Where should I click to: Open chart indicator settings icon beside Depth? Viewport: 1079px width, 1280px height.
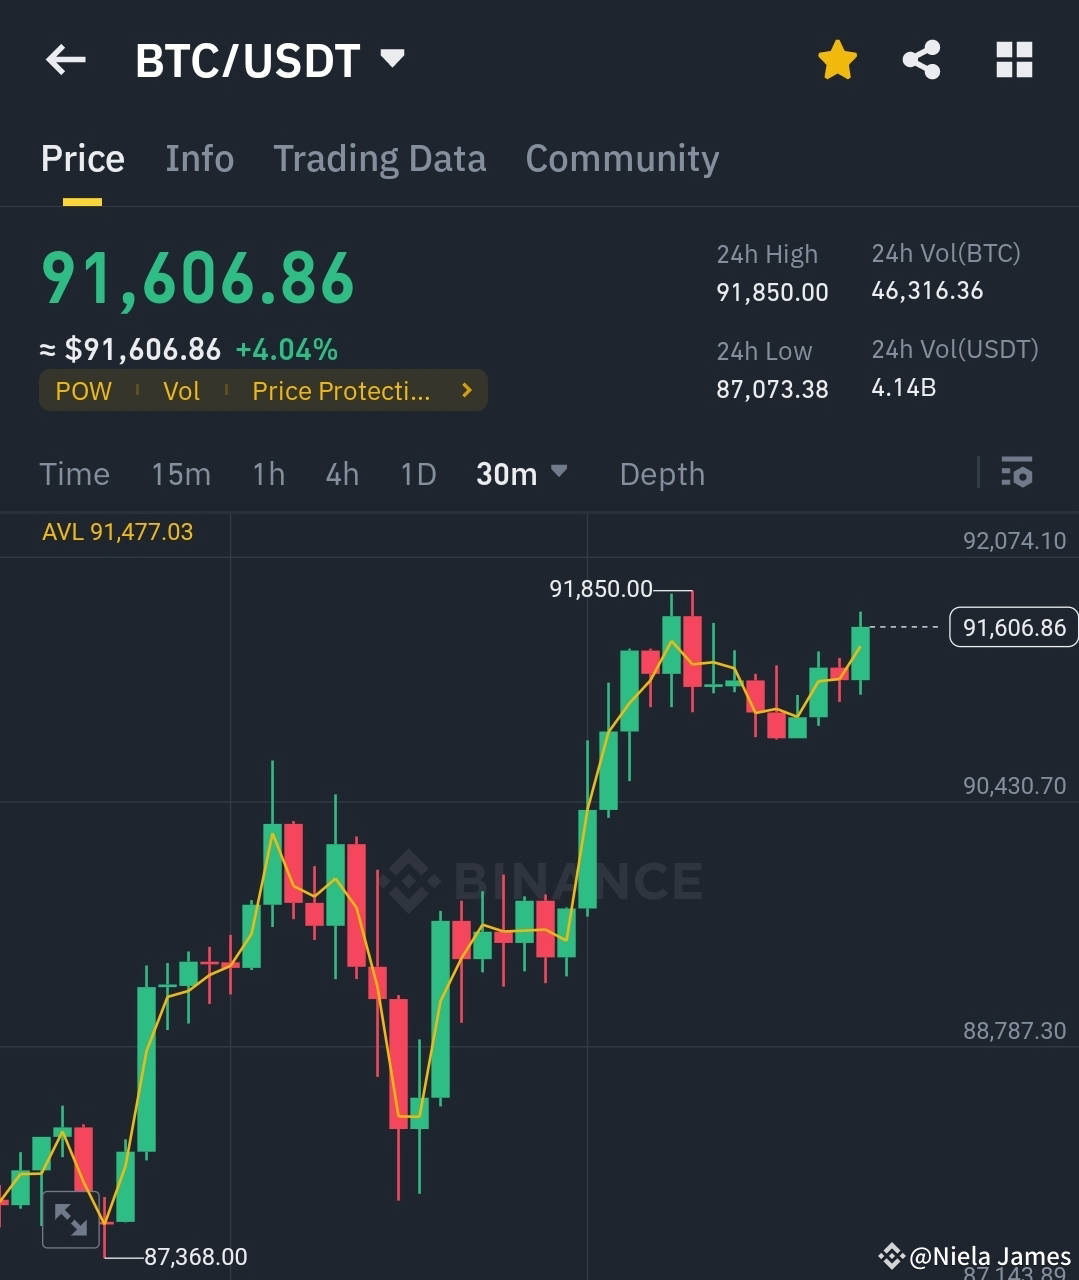click(1016, 472)
